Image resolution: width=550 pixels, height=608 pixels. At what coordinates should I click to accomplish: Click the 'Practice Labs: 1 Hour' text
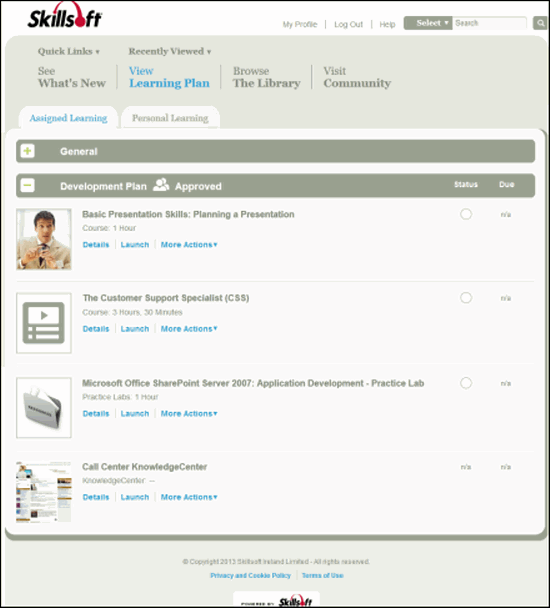120,397
